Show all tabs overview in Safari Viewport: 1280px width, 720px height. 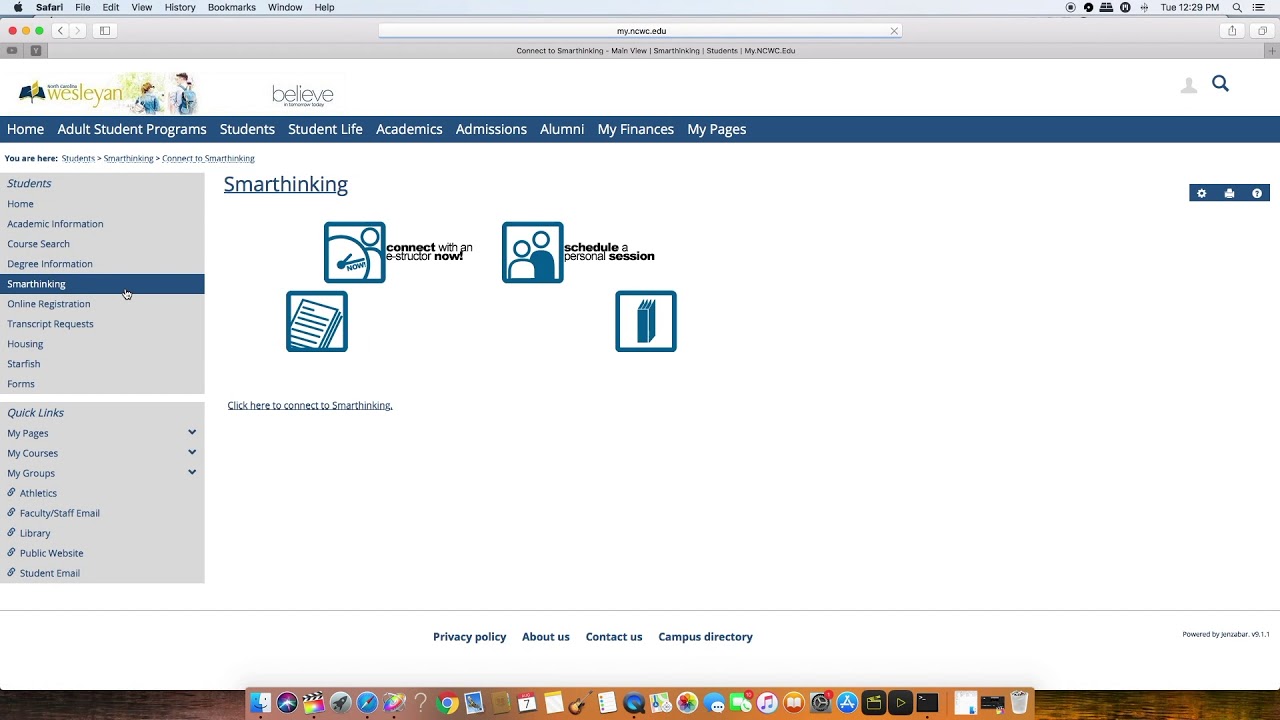pos(1262,31)
